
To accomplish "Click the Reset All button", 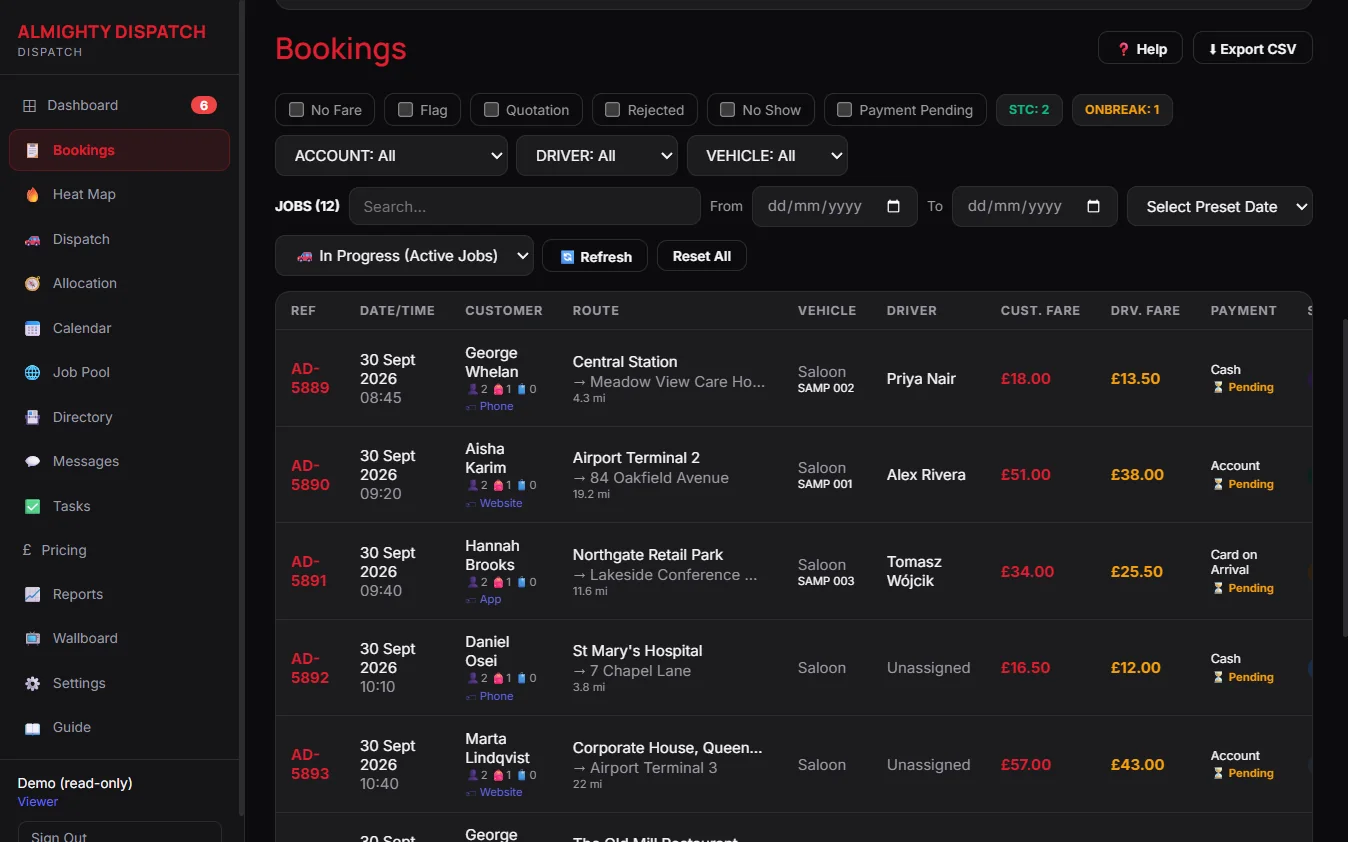I will [702, 256].
